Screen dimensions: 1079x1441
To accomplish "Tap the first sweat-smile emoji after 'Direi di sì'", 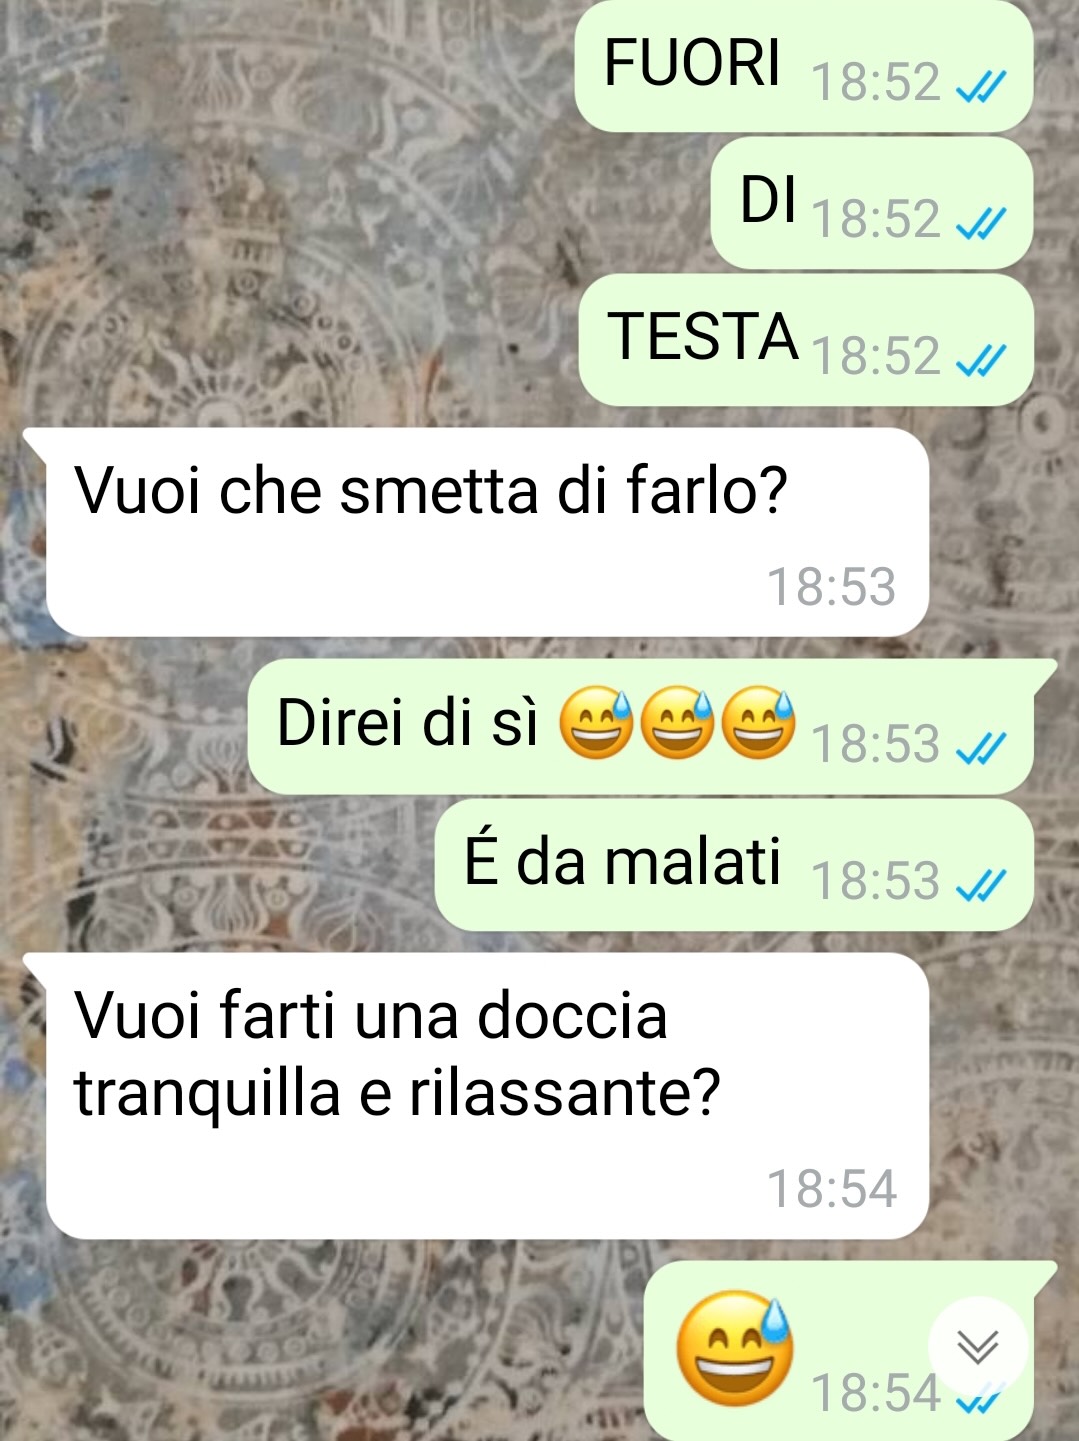I will (596, 723).
